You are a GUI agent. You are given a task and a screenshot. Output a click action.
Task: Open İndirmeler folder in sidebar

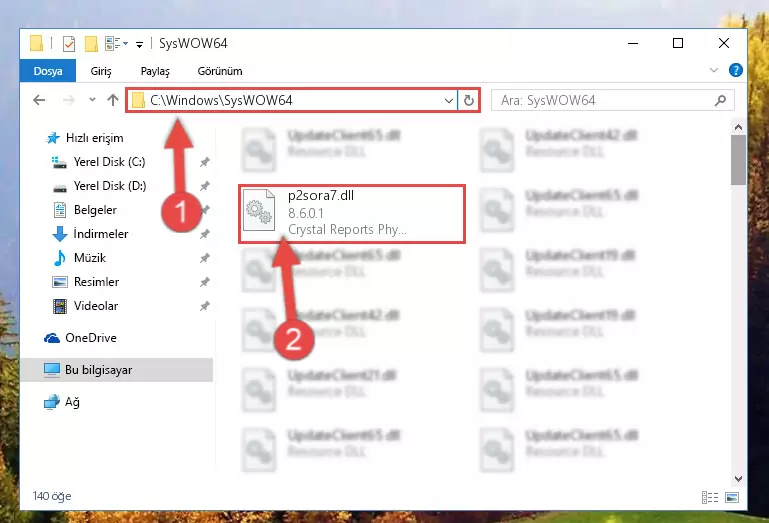click(x=101, y=234)
